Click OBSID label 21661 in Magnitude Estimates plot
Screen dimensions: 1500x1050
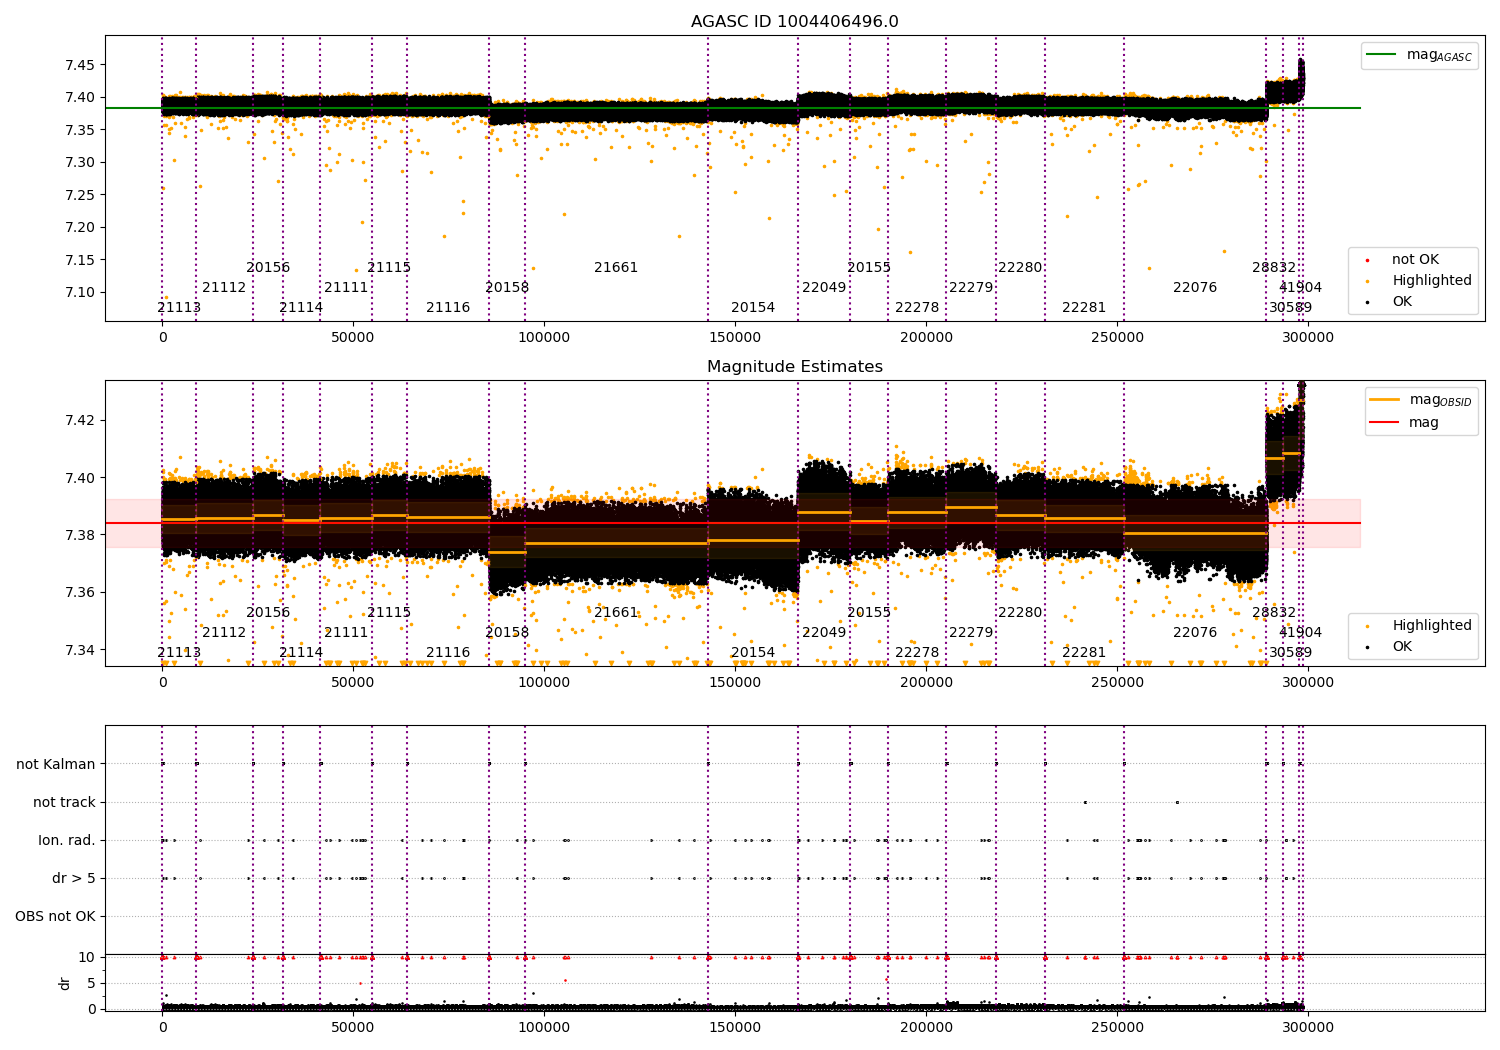[x=616, y=613]
